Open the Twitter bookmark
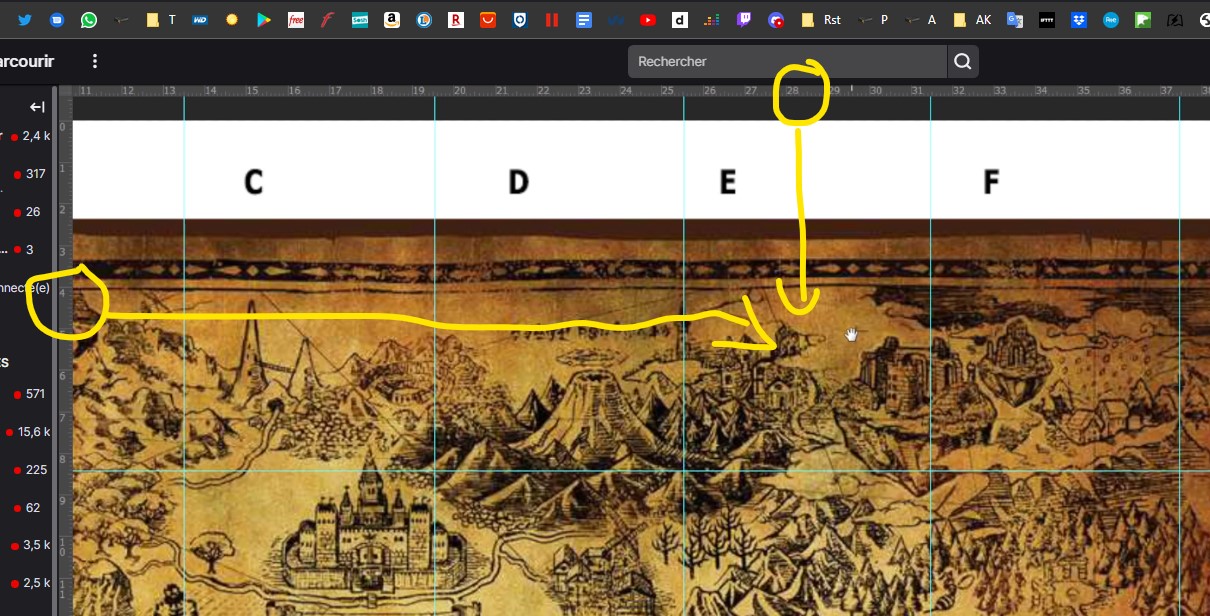1210x616 pixels. pyautogui.click(x=25, y=20)
